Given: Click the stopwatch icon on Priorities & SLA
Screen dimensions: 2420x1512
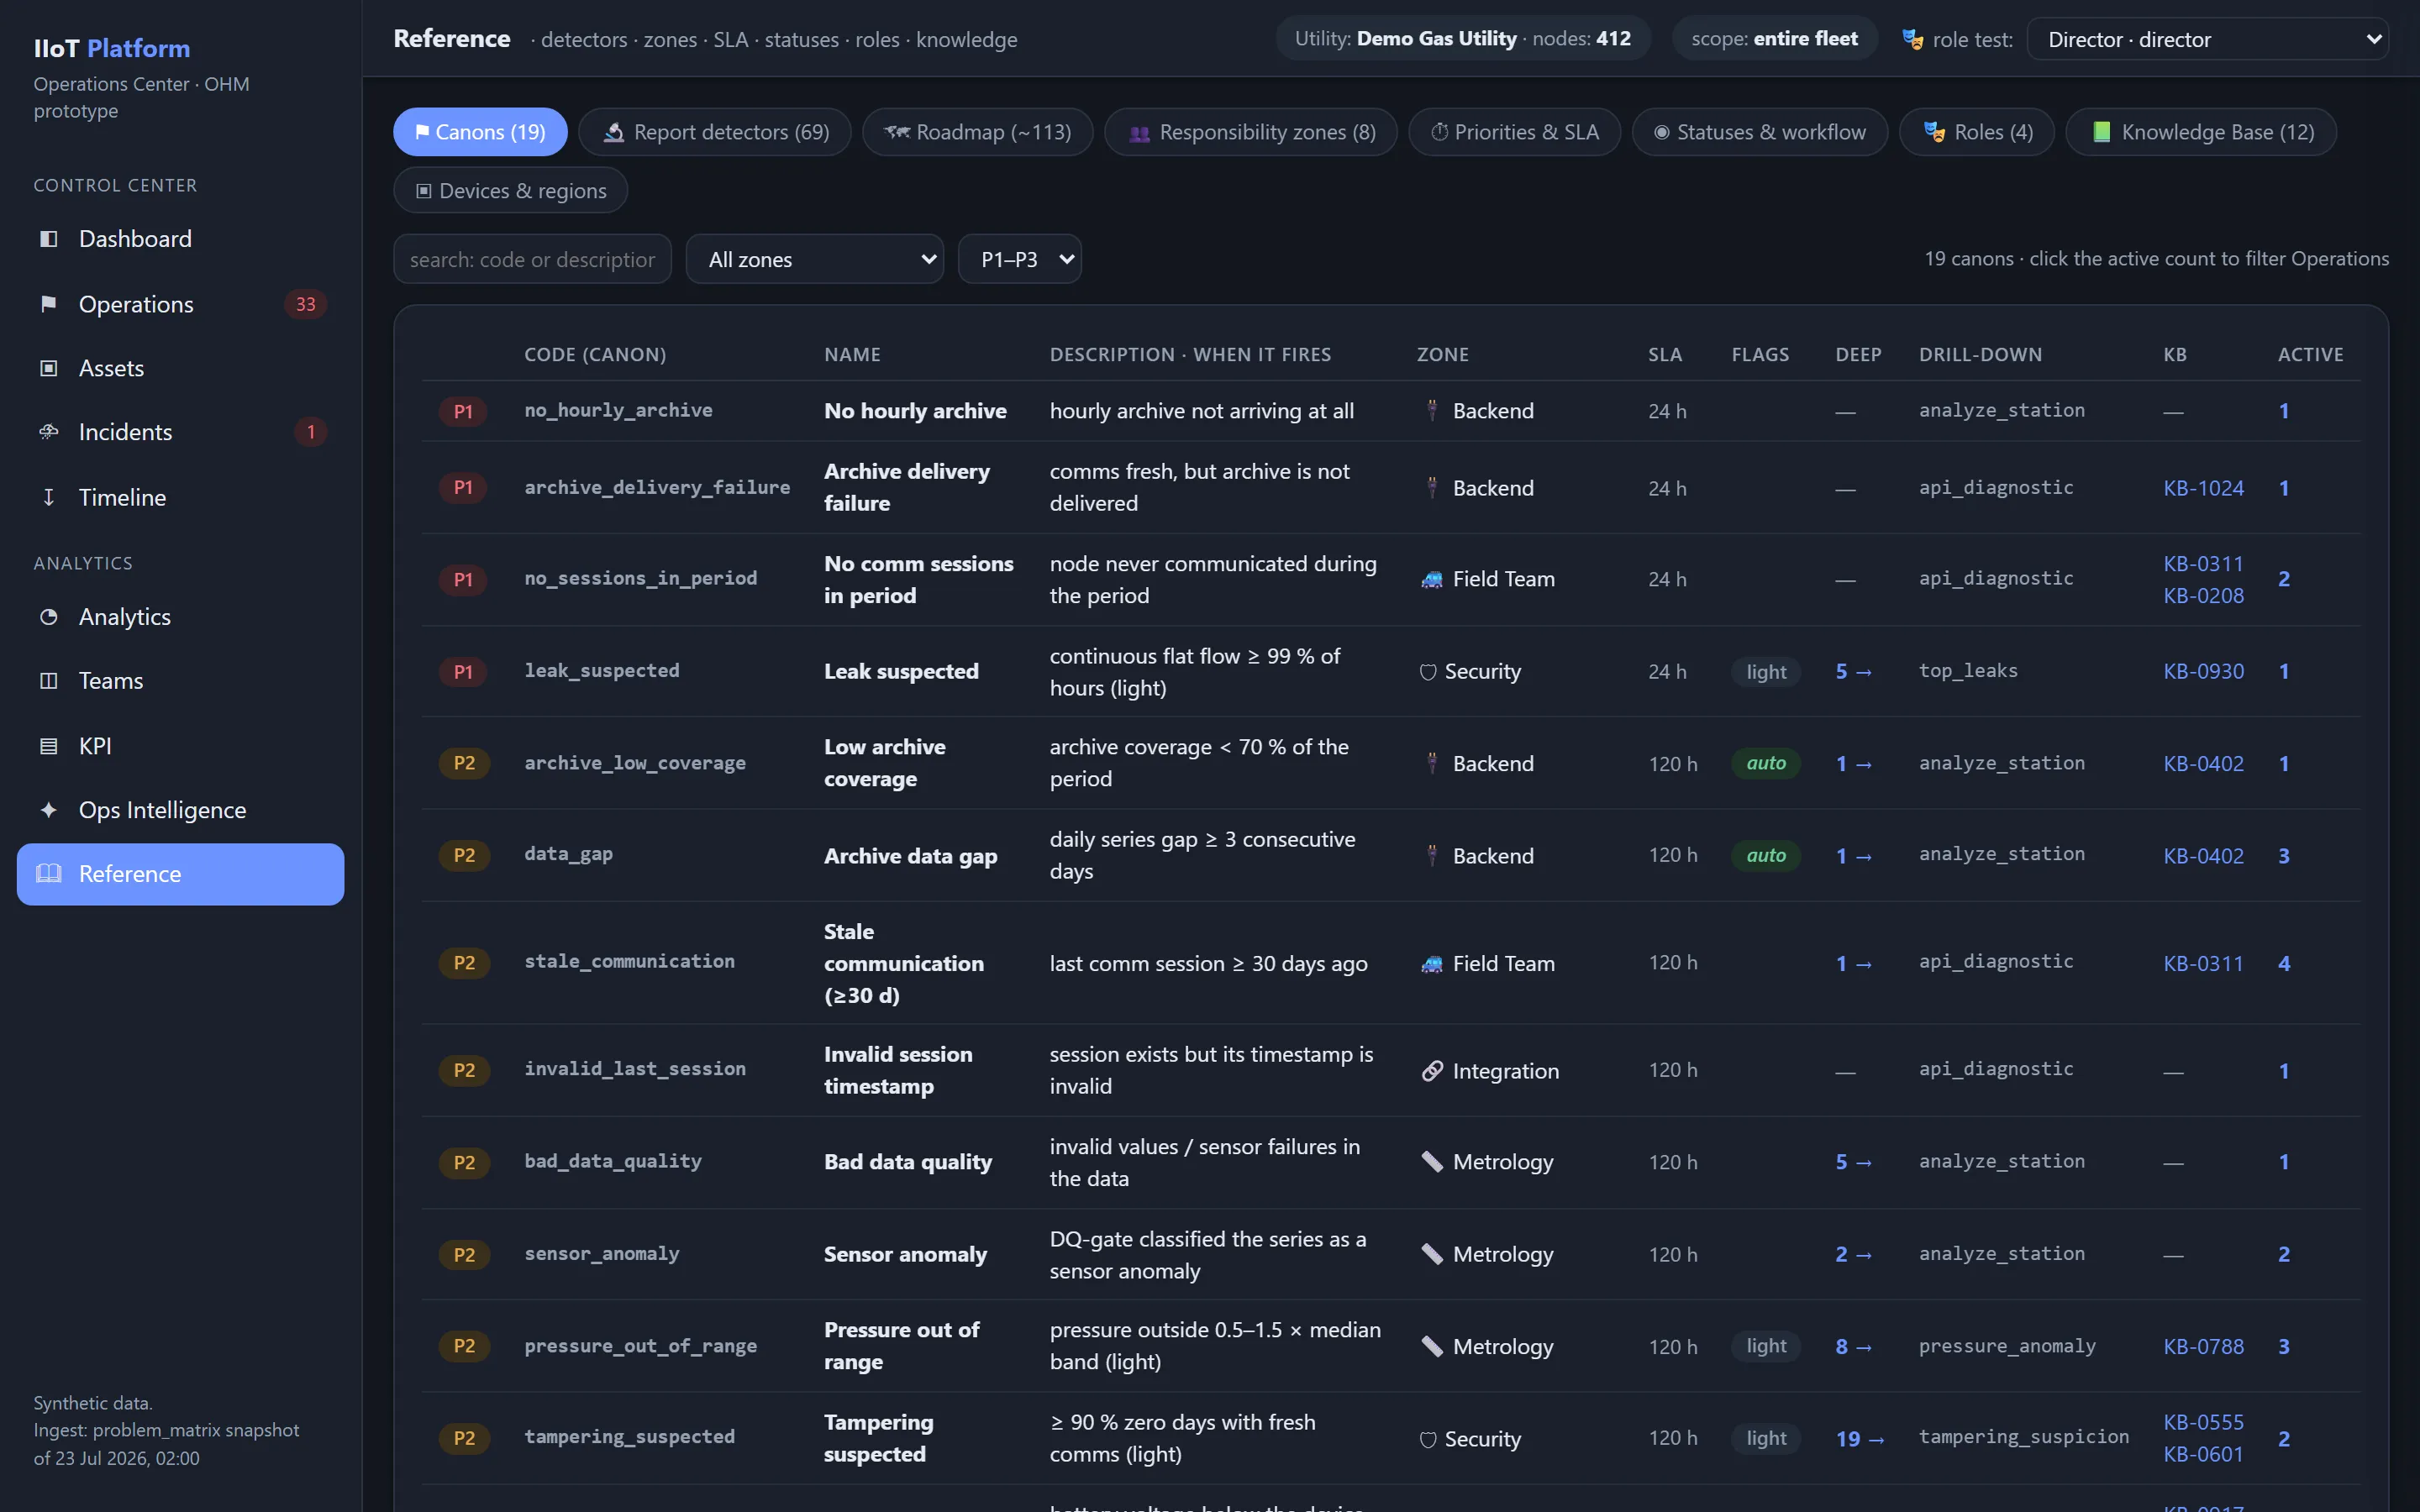Looking at the screenshot, I should click(x=1439, y=132).
